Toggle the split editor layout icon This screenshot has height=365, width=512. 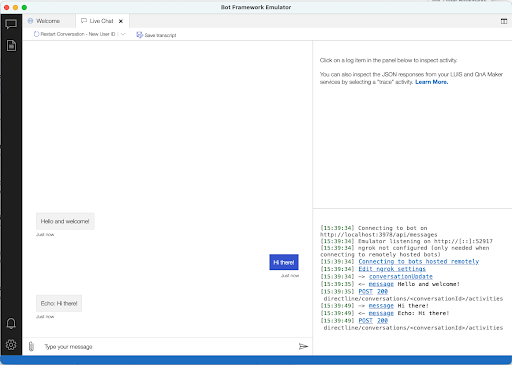point(504,21)
